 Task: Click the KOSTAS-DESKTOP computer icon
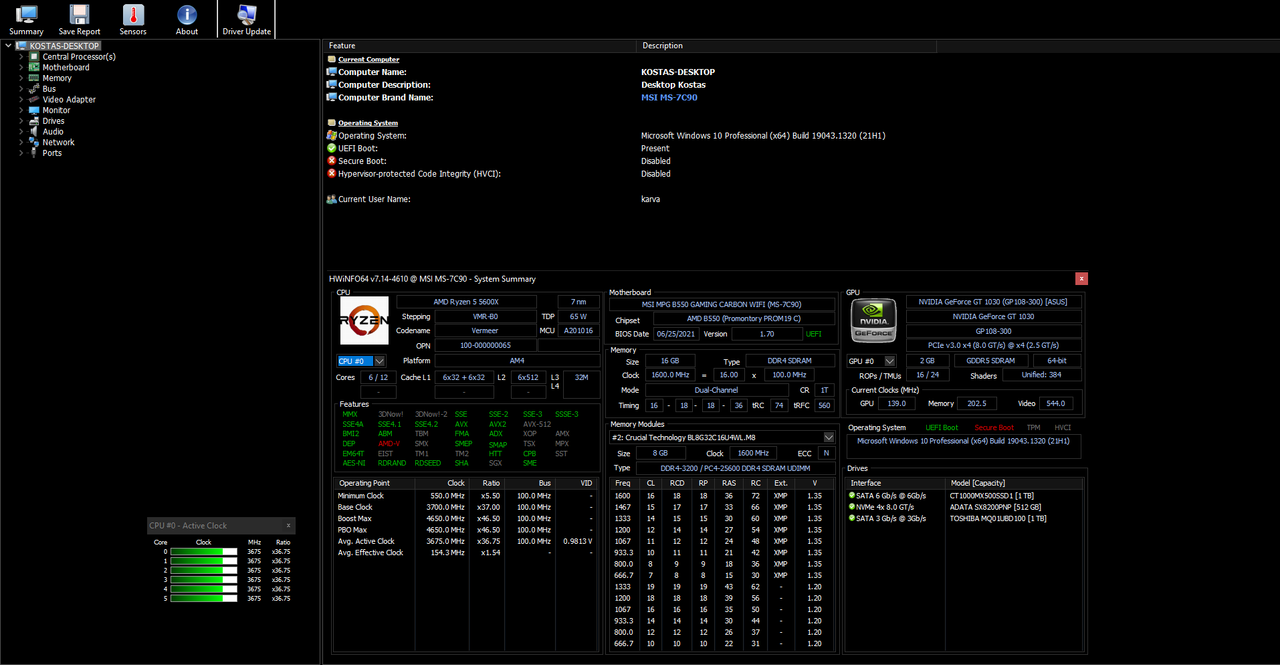coord(21,45)
